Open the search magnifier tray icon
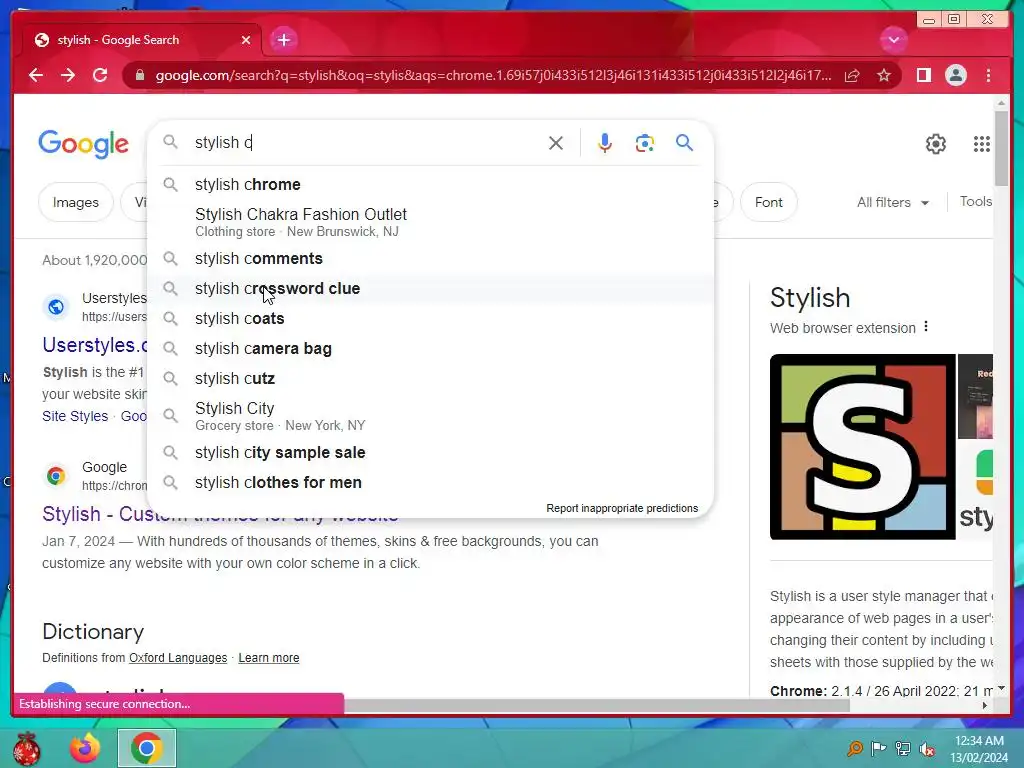This screenshot has height=768, width=1024. (854, 748)
